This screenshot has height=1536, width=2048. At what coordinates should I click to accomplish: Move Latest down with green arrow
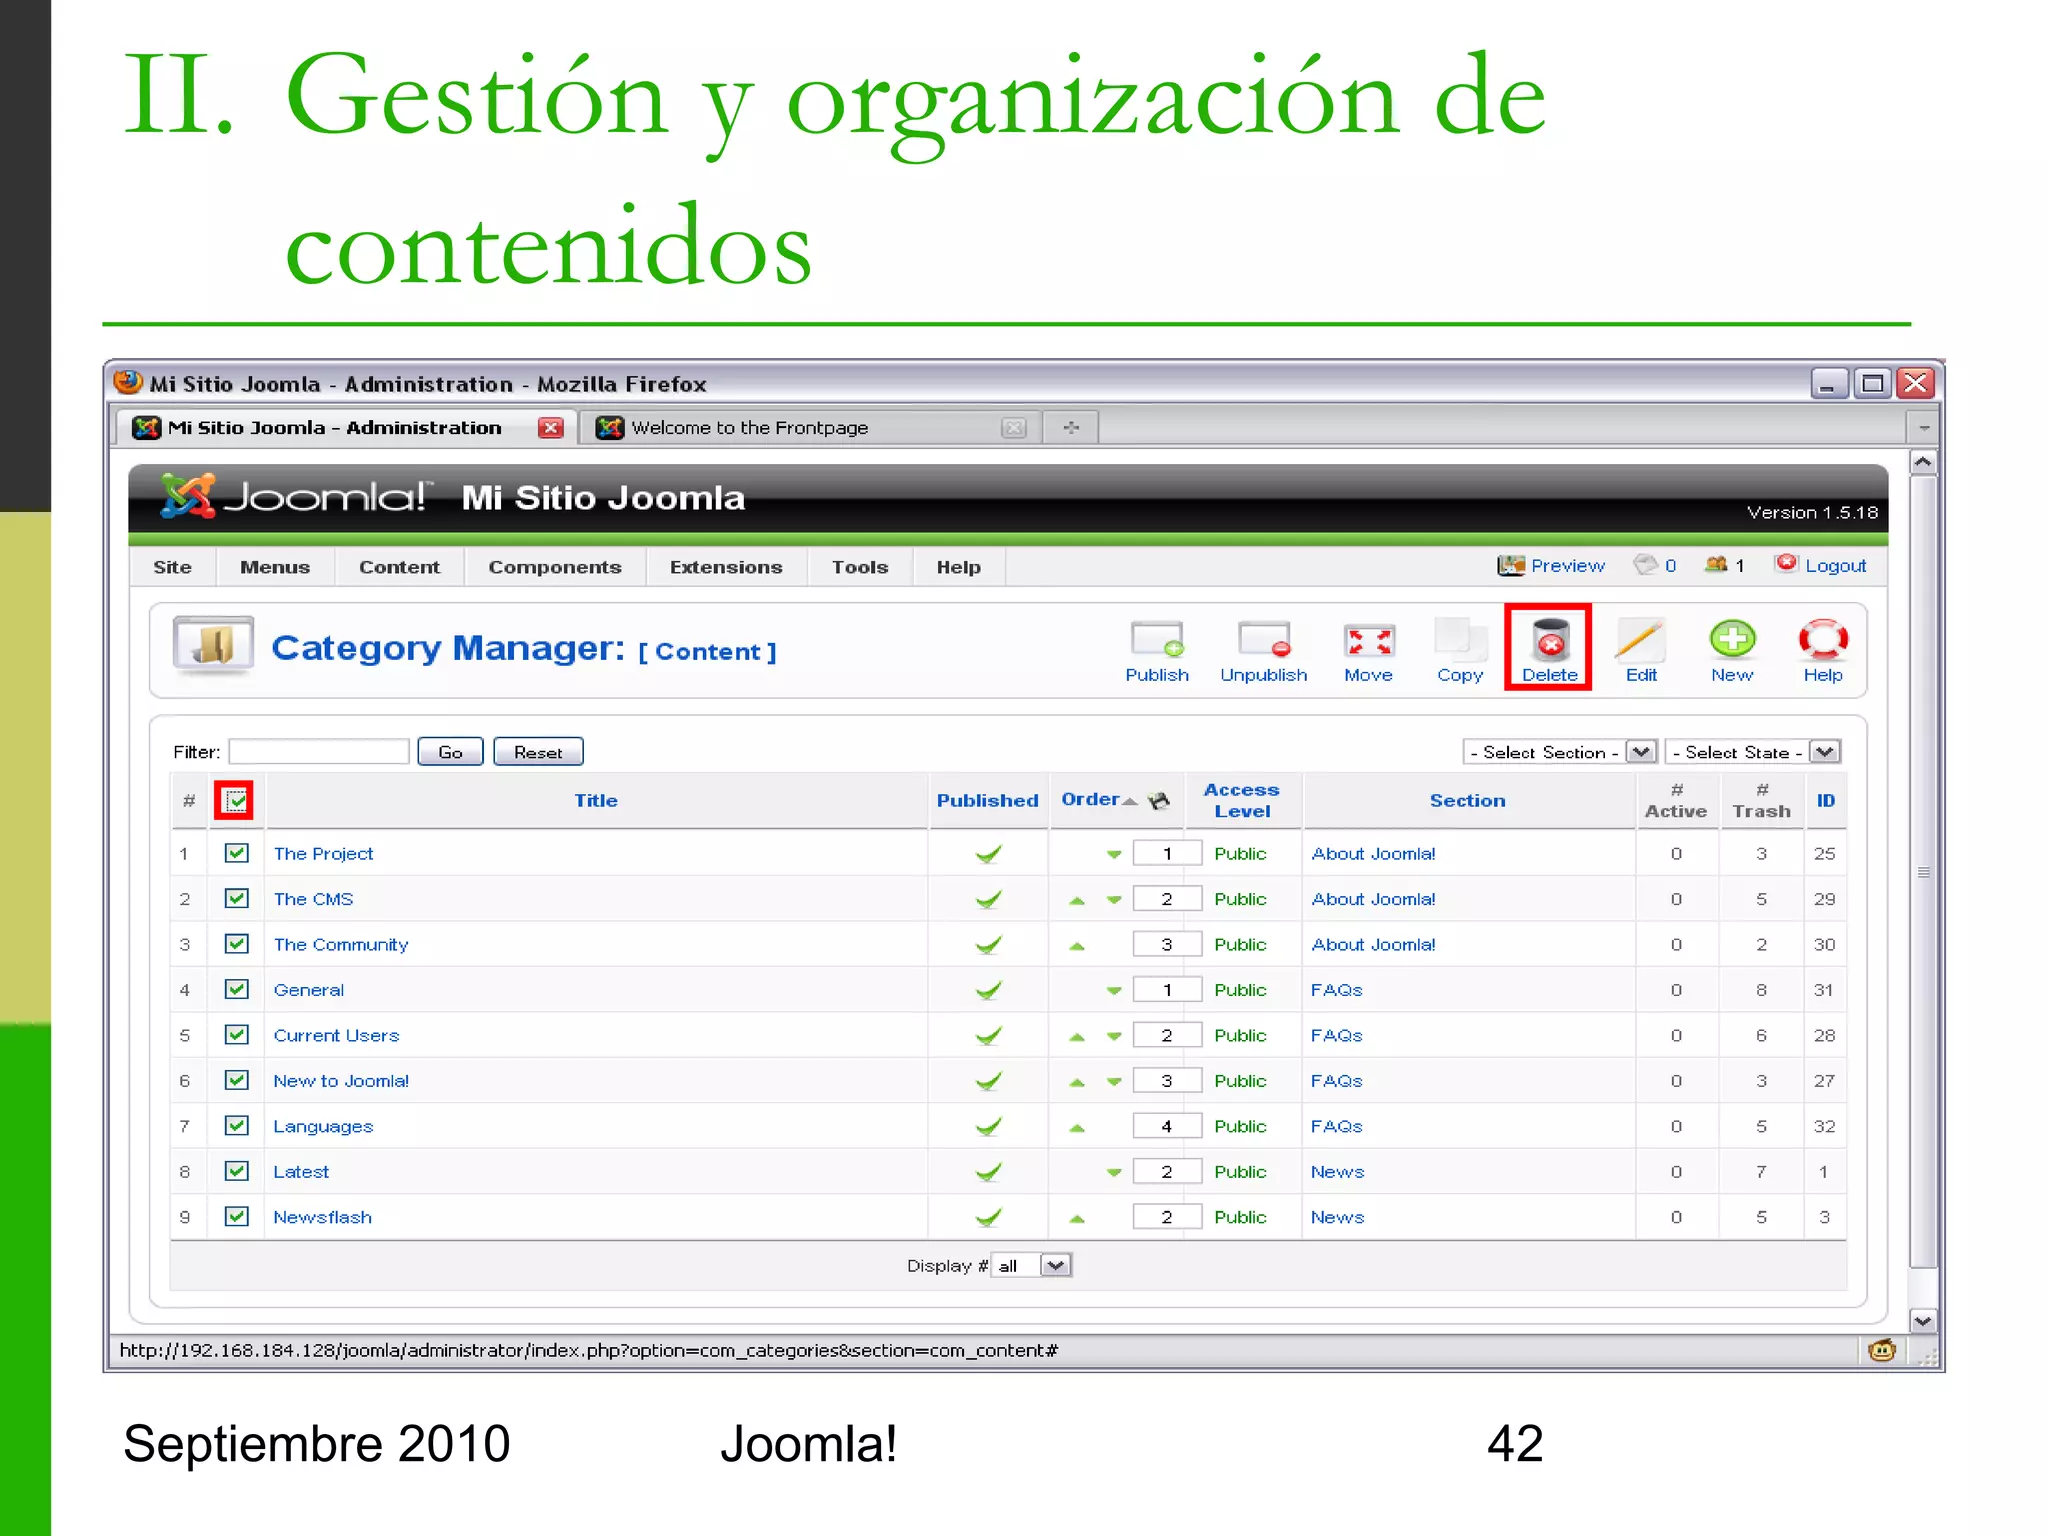click(1113, 1172)
